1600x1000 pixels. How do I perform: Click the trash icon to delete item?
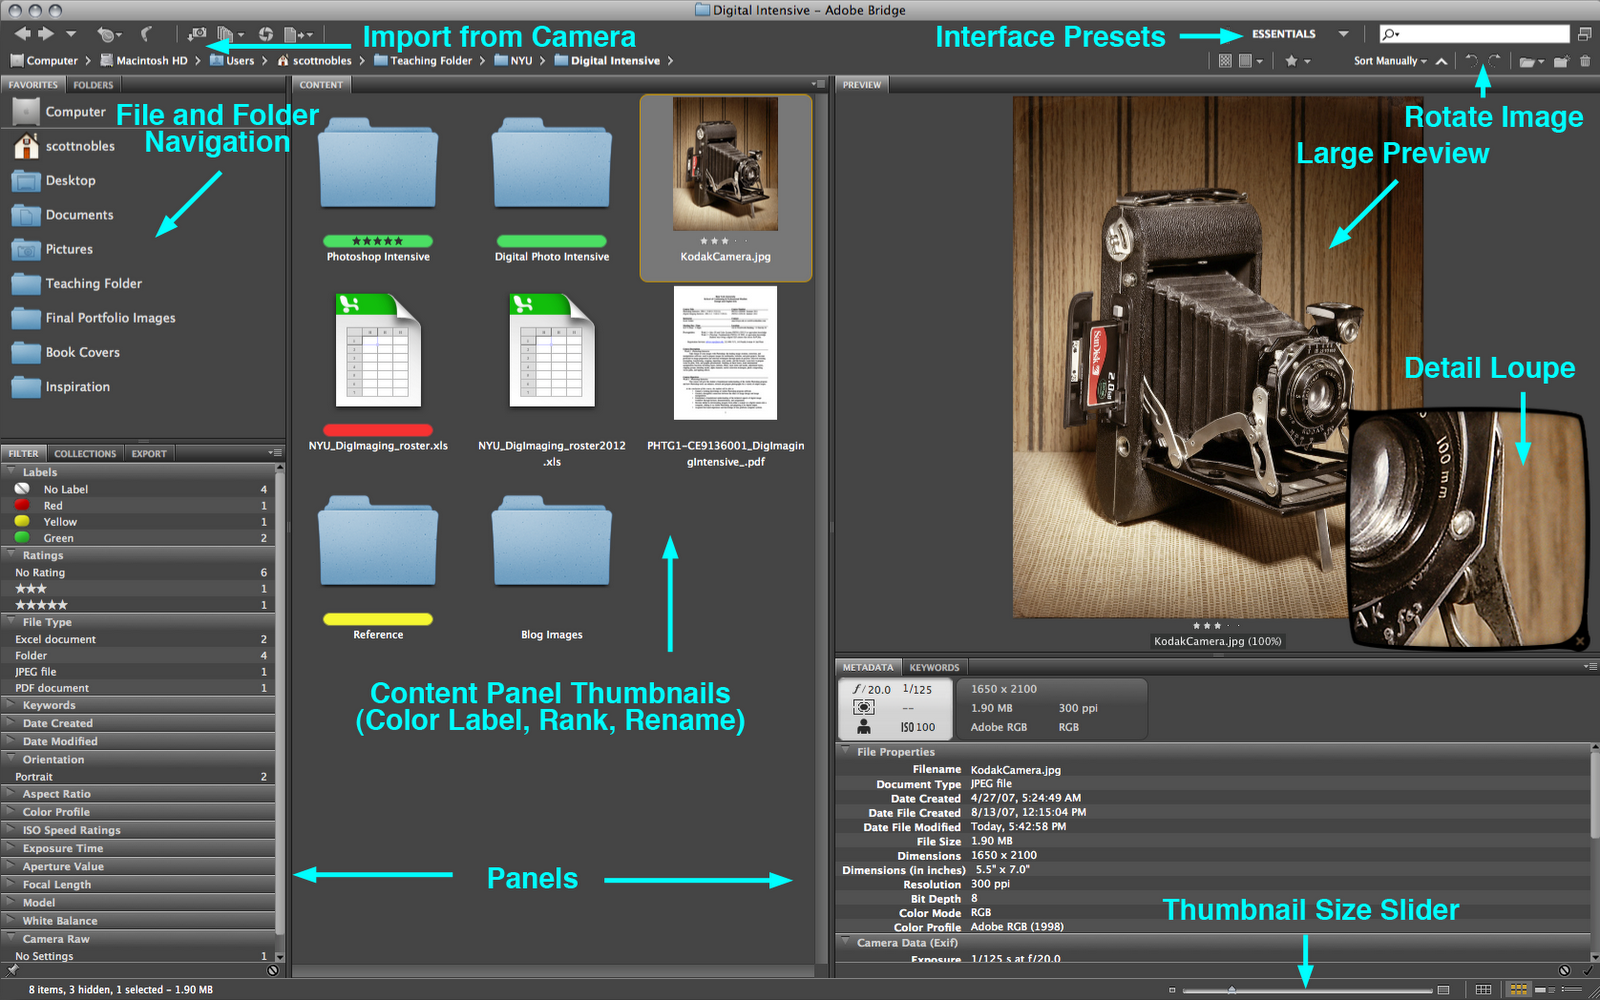1586,61
